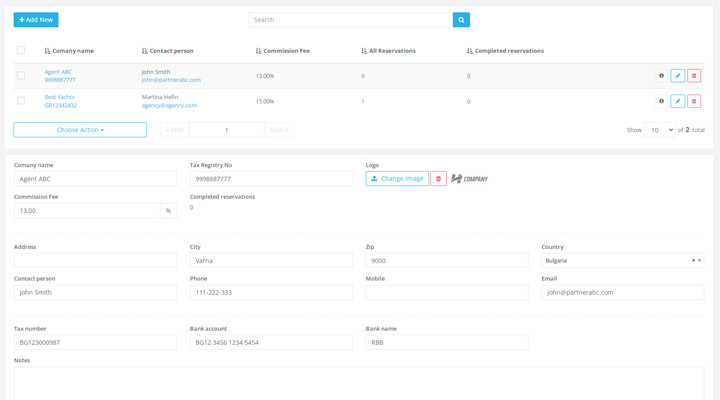
Task: Click the agency@agency.com email link
Action: [x=169, y=105]
